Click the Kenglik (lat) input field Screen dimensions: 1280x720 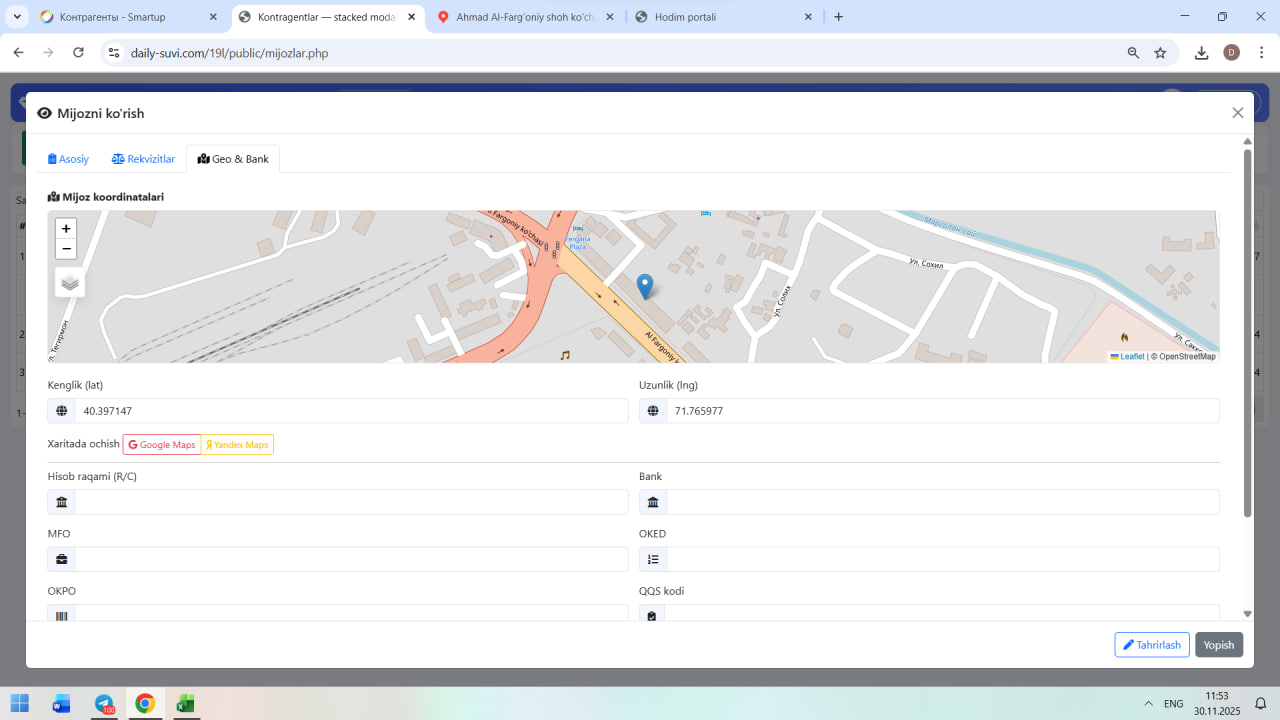pos(350,411)
